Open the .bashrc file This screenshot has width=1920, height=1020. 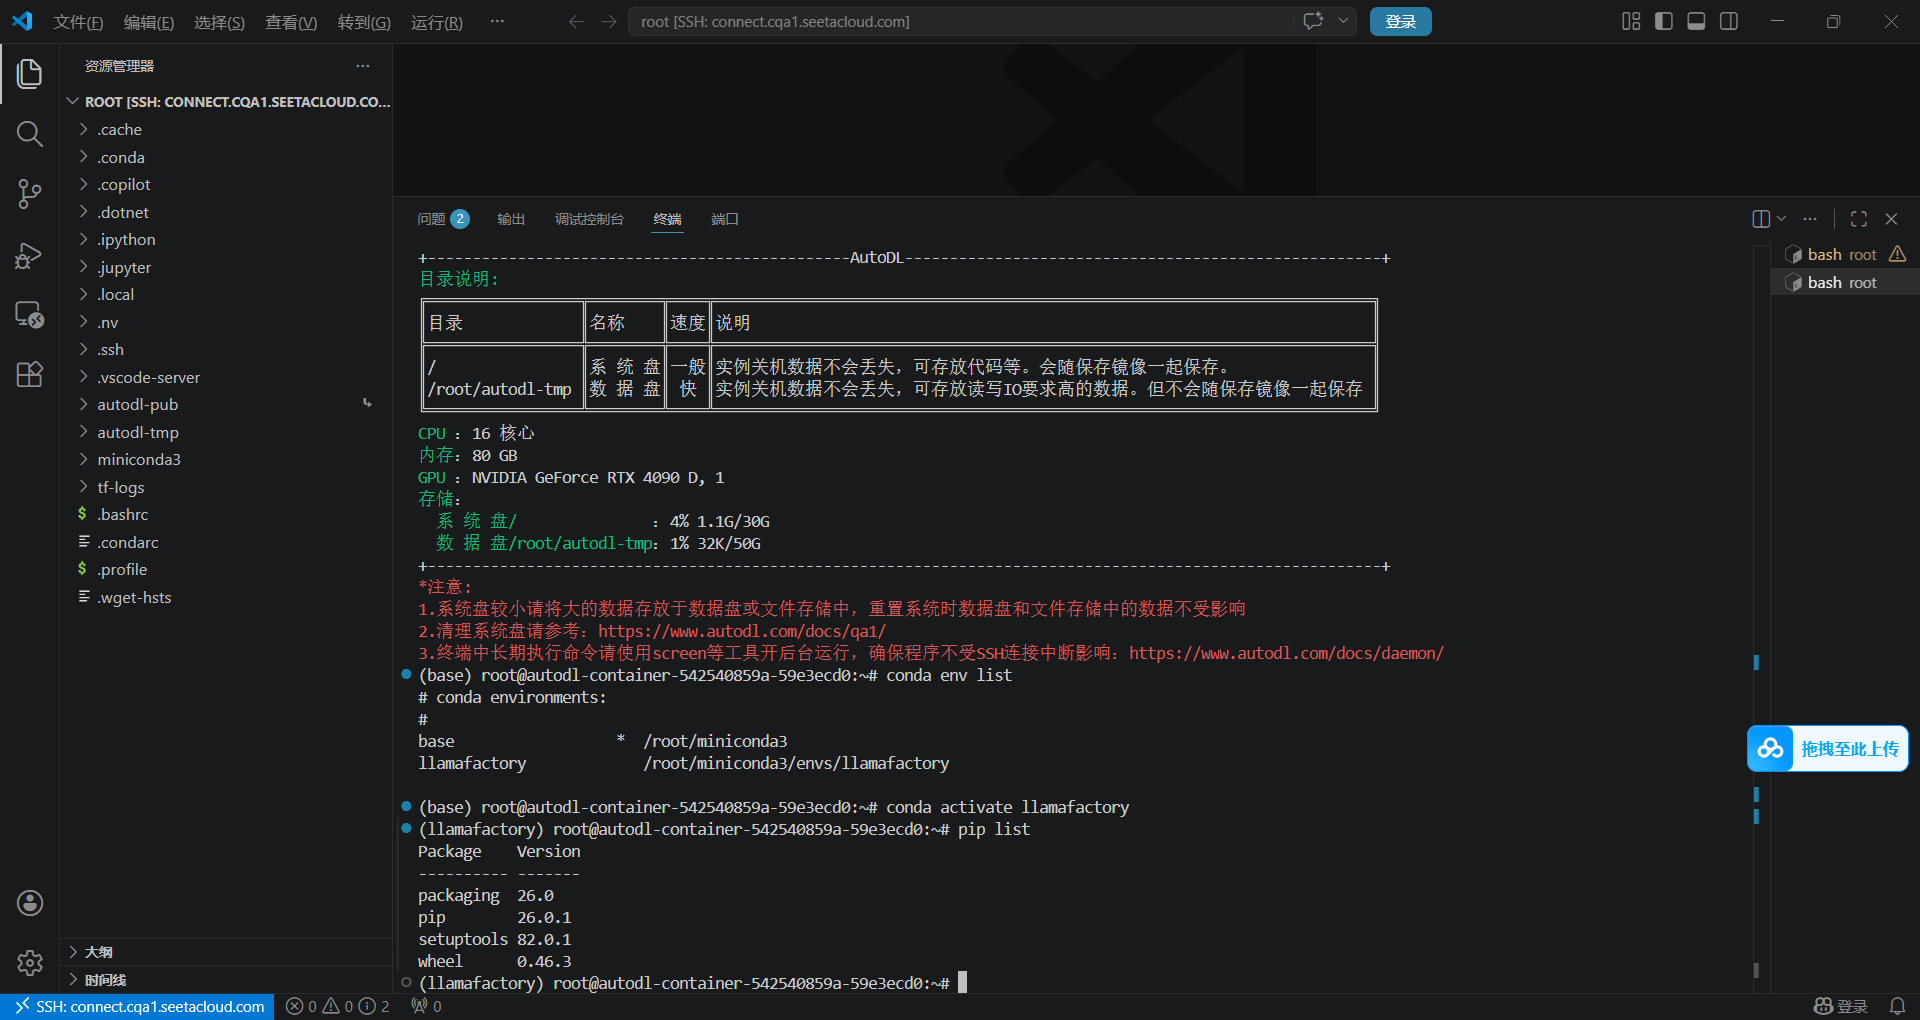[x=226, y=515]
